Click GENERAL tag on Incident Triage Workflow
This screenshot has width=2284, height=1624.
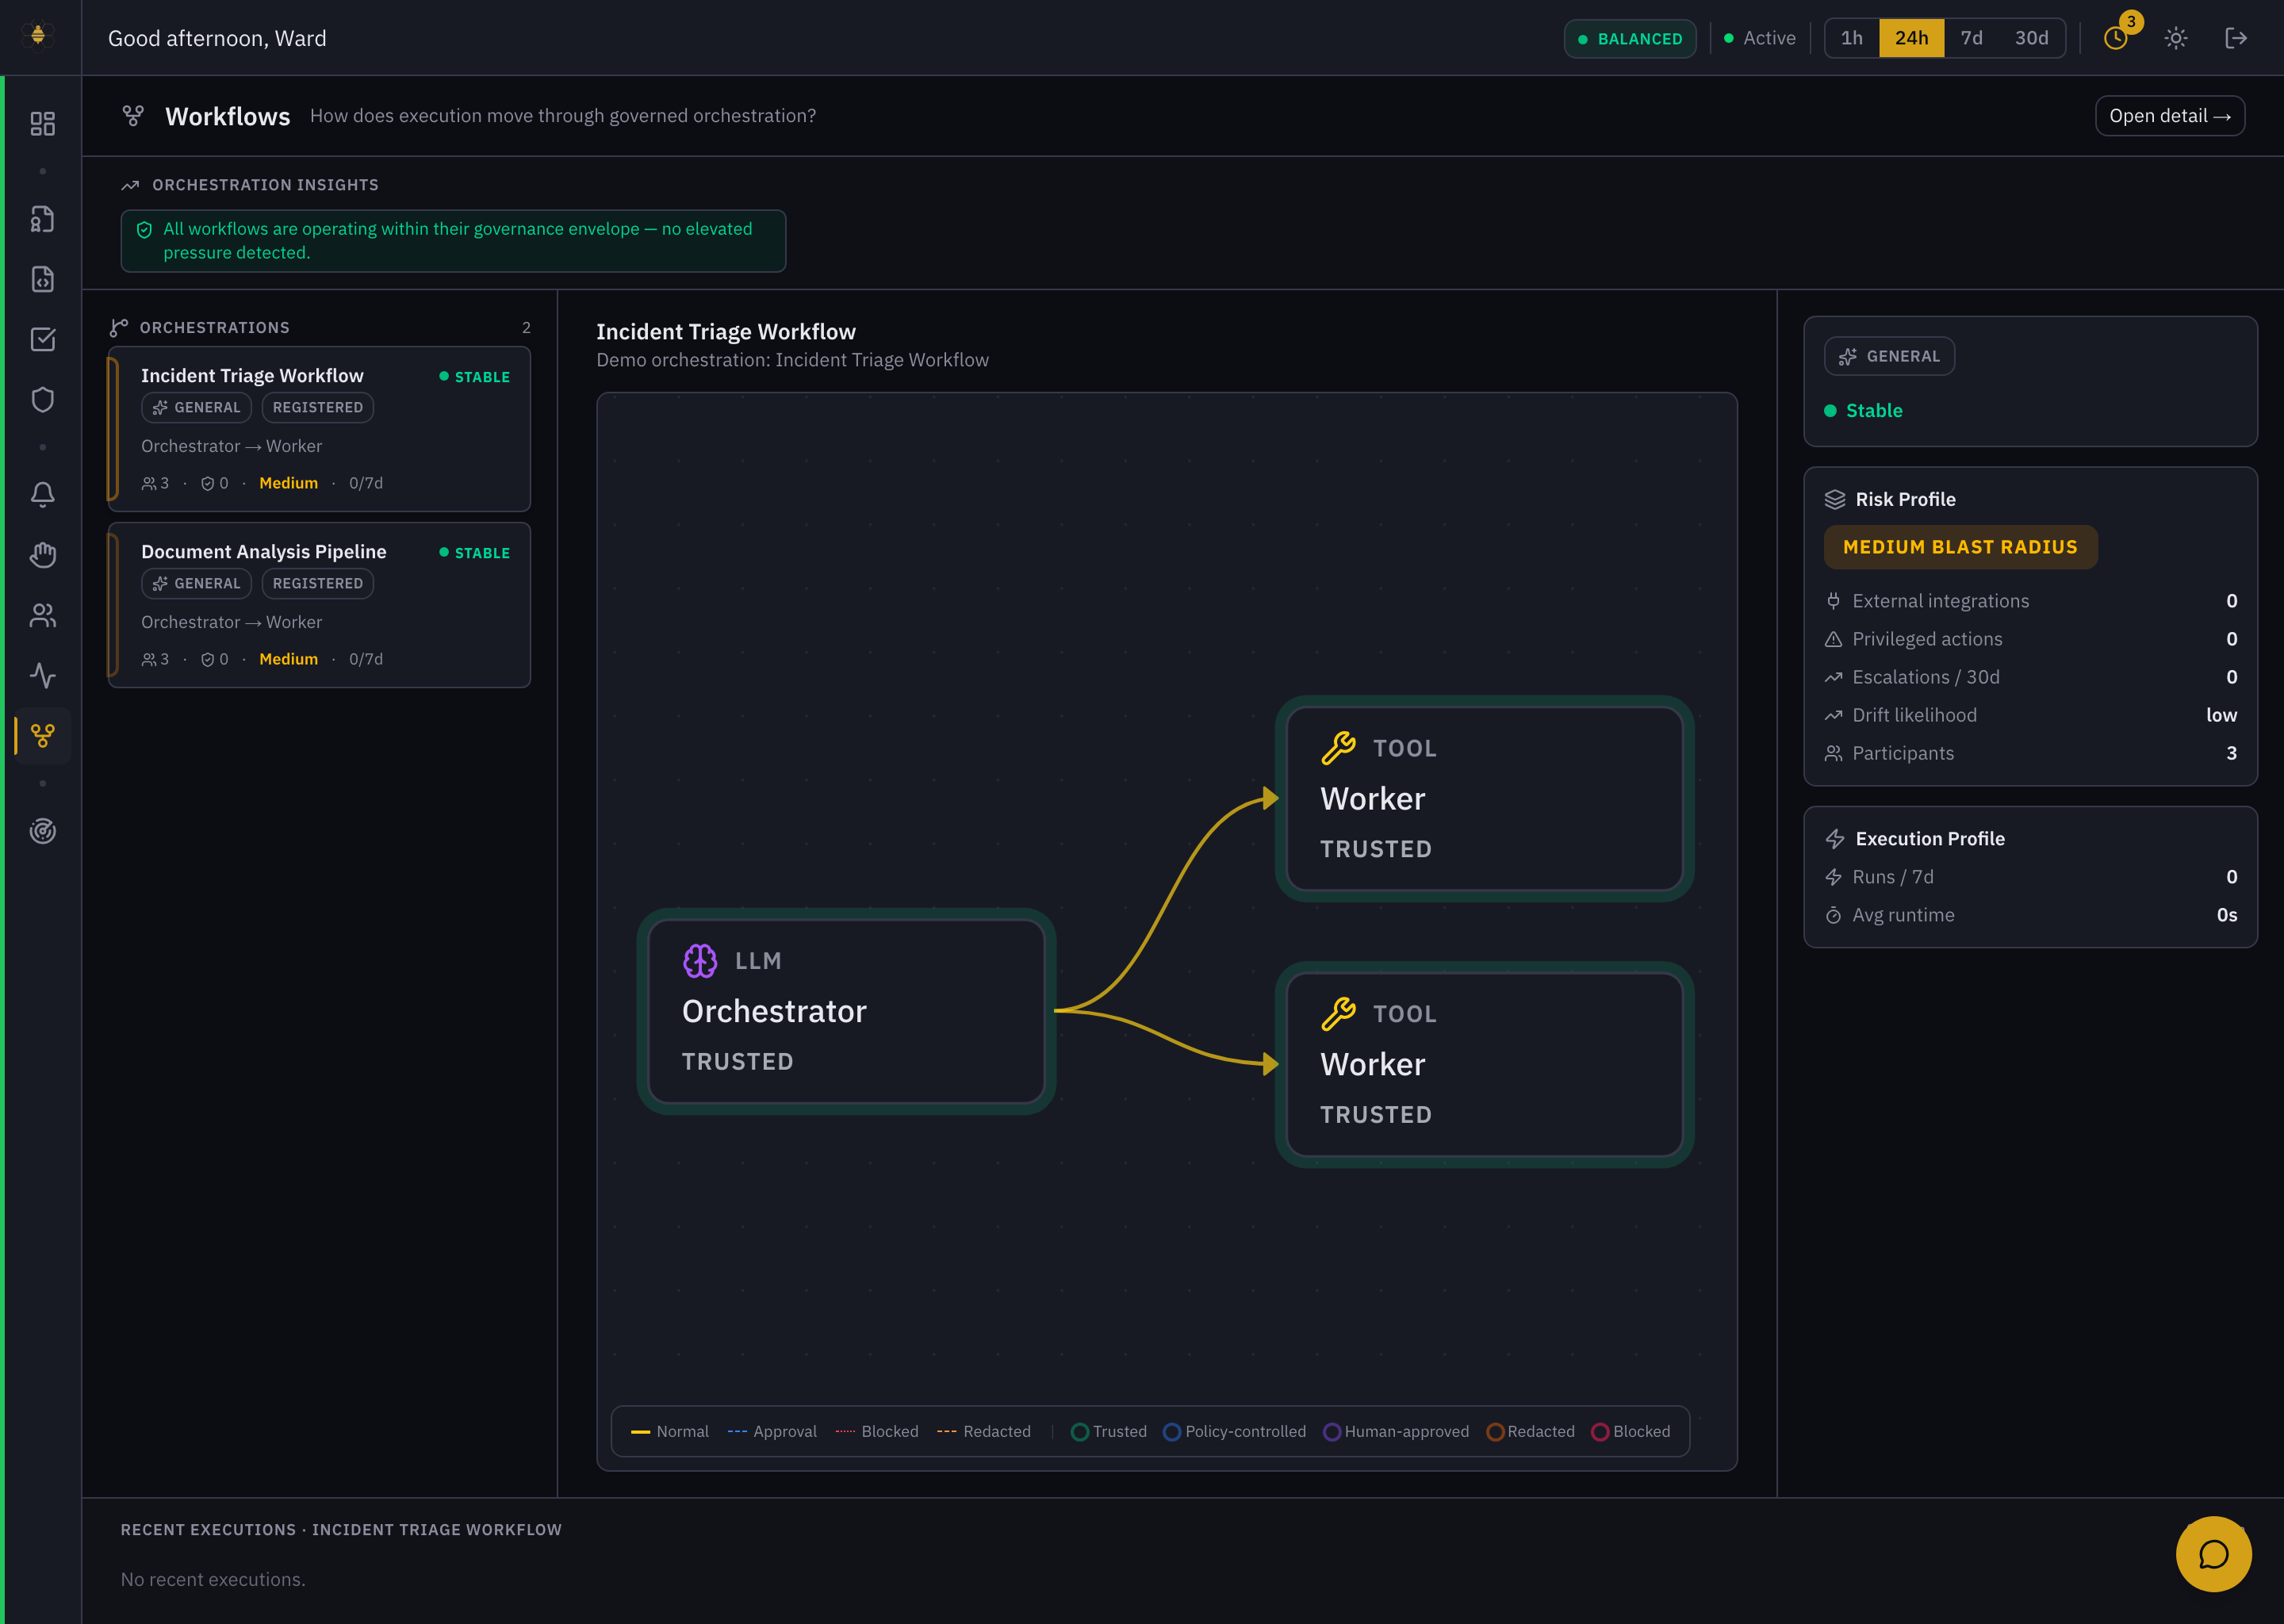click(x=196, y=408)
